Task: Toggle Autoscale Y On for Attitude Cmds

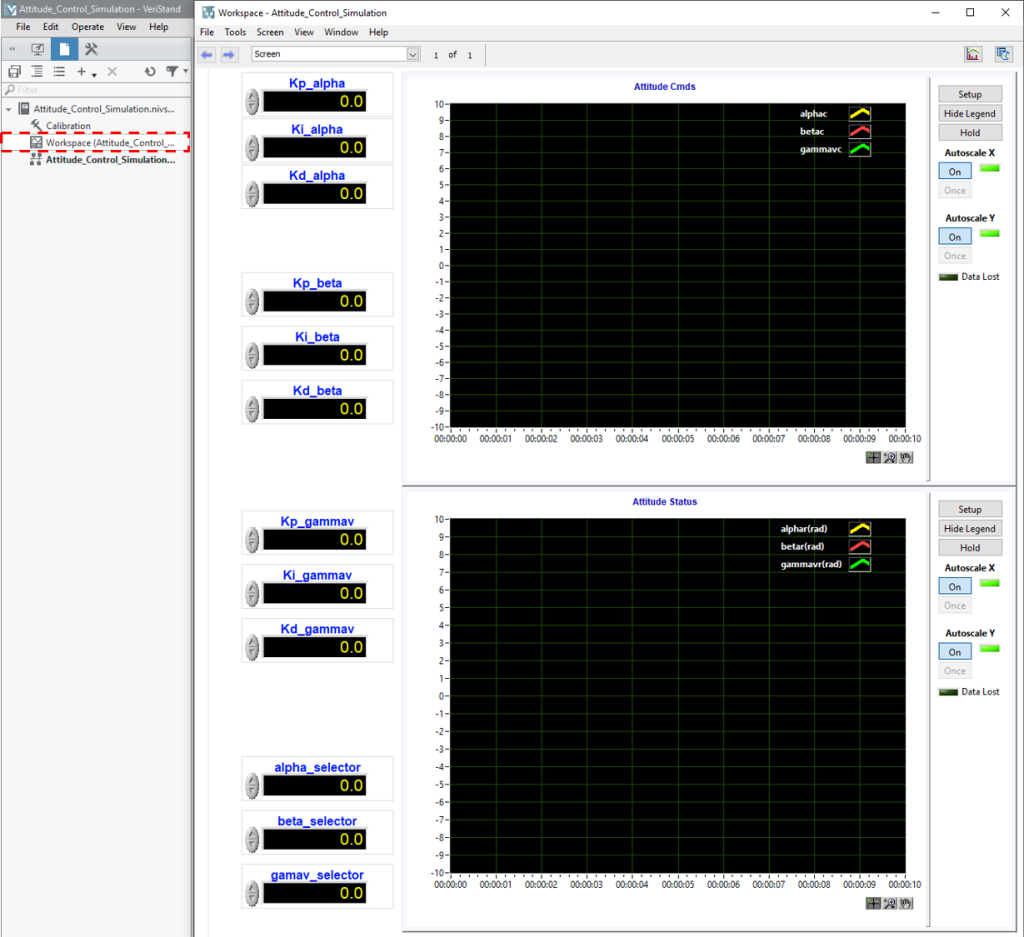Action: (x=955, y=236)
